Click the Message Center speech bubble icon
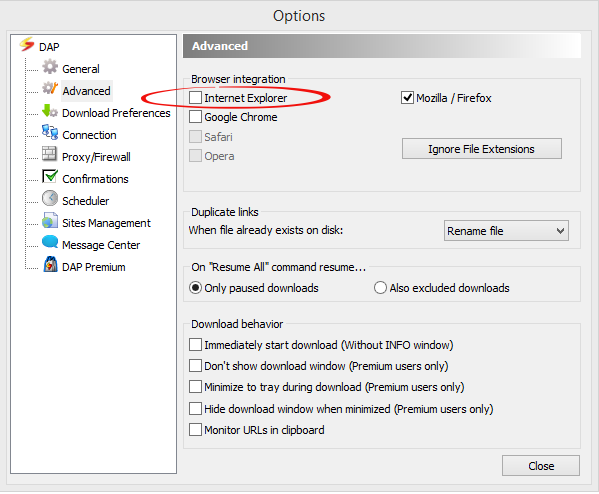599x494 pixels. tap(50, 242)
